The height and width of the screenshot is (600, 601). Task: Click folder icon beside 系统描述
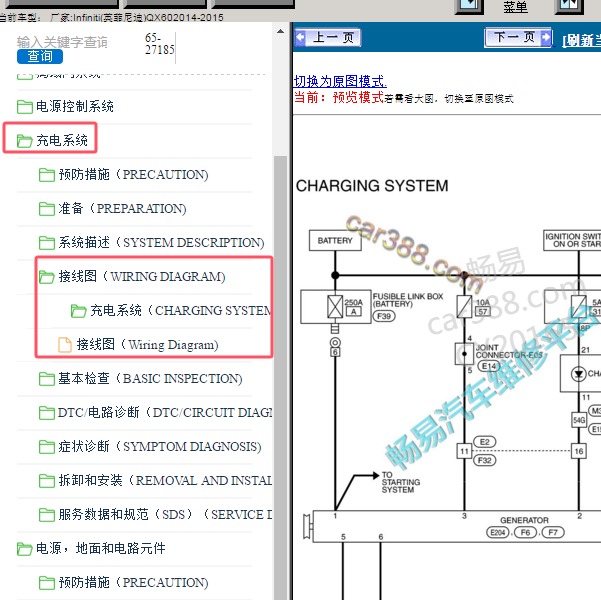click(x=47, y=243)
